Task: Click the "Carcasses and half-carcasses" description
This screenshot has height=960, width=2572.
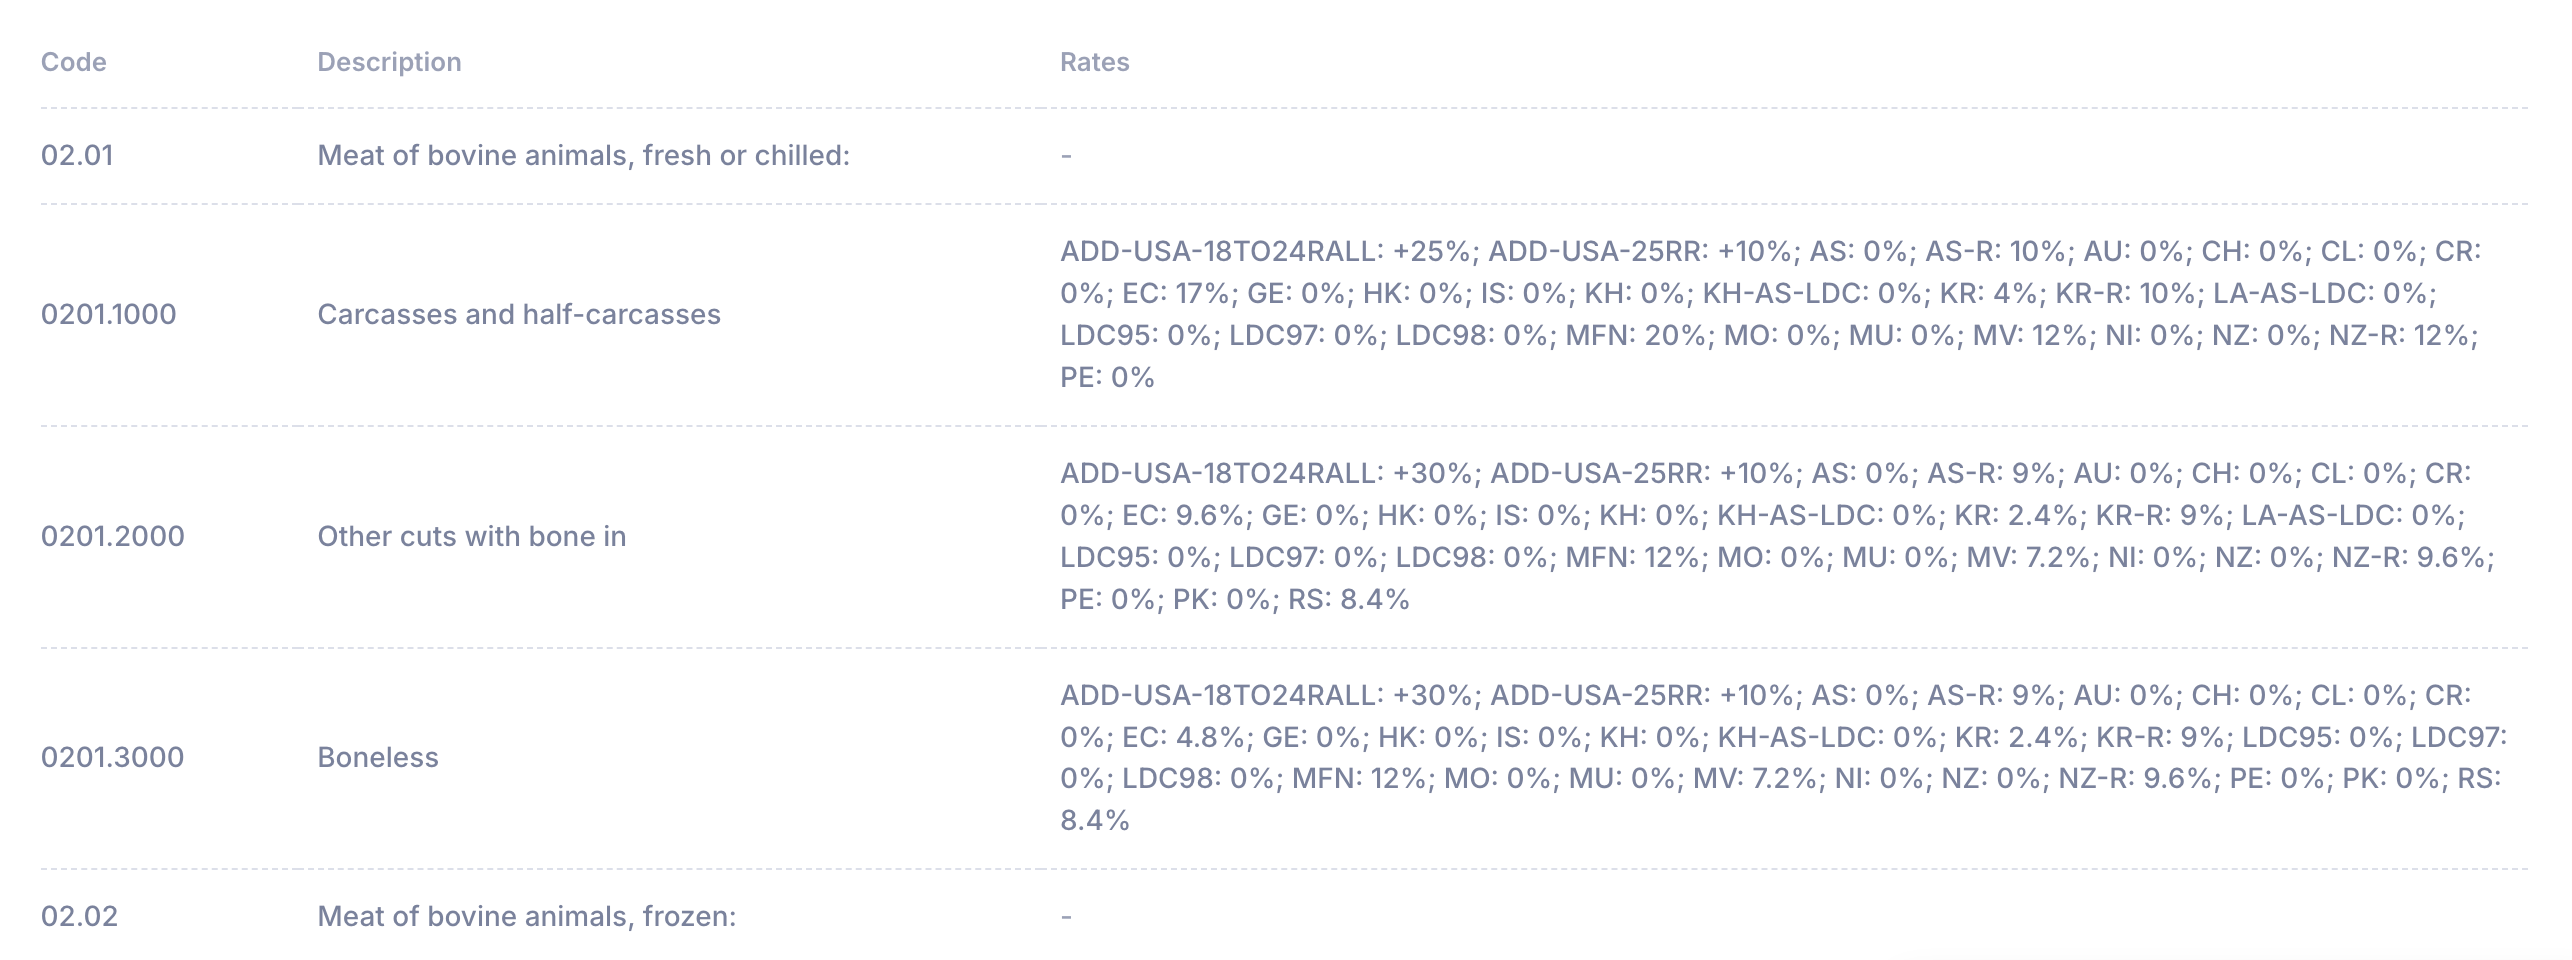Action: pos(518,314)
